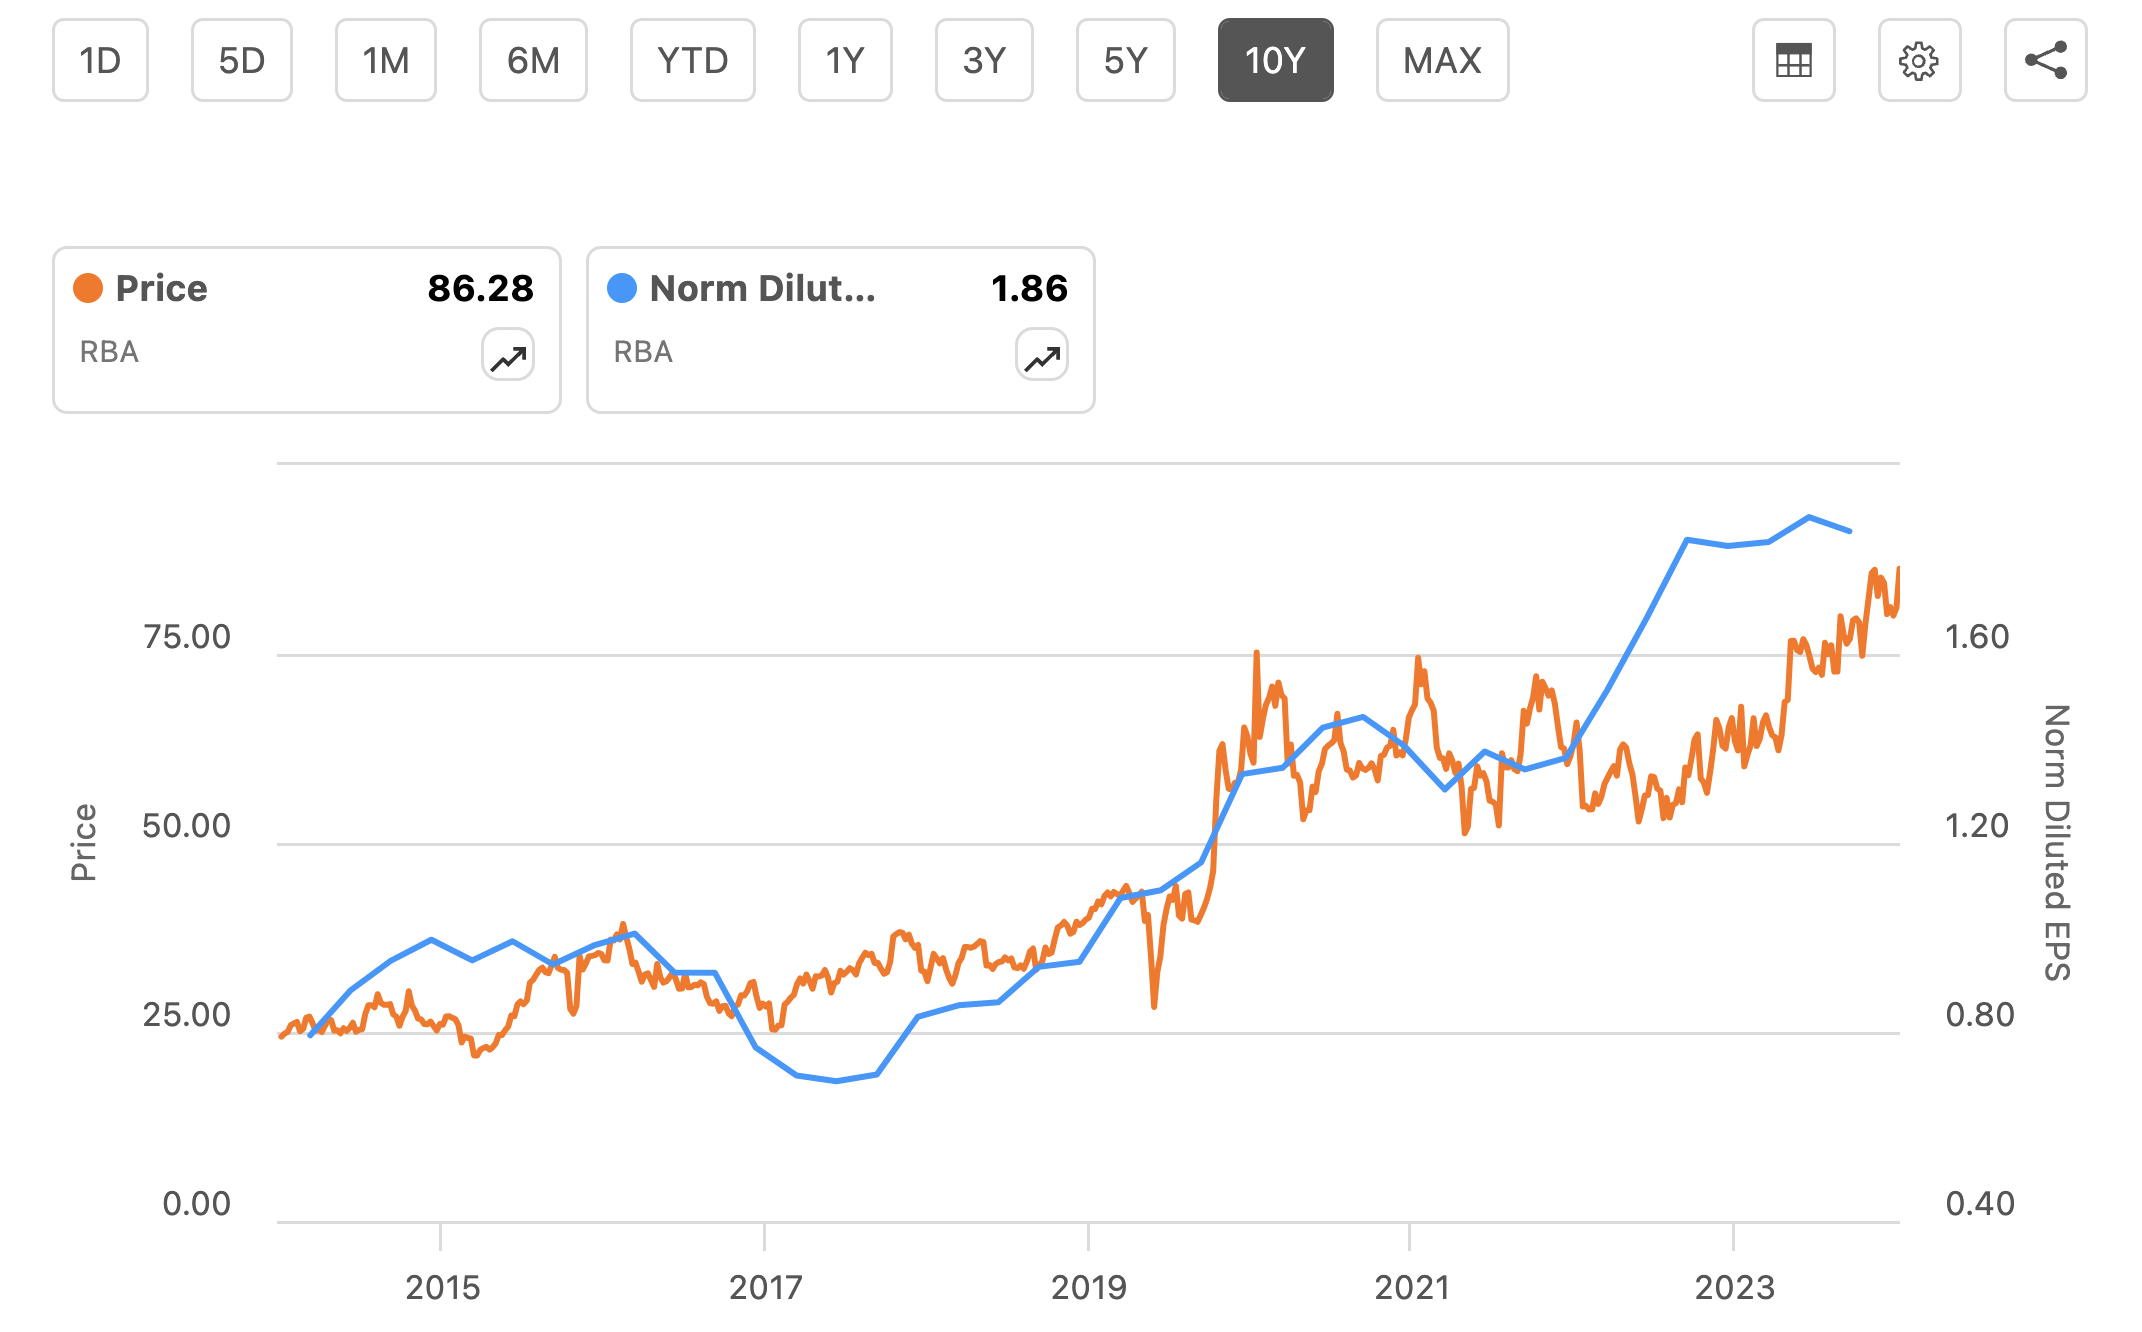Image resolution: width=2142 pixels, height=1332 pixels.
Task: Click the blue Norm Diluted EPS legend dot
Action: pyautogui.click(x=621, y=289)
